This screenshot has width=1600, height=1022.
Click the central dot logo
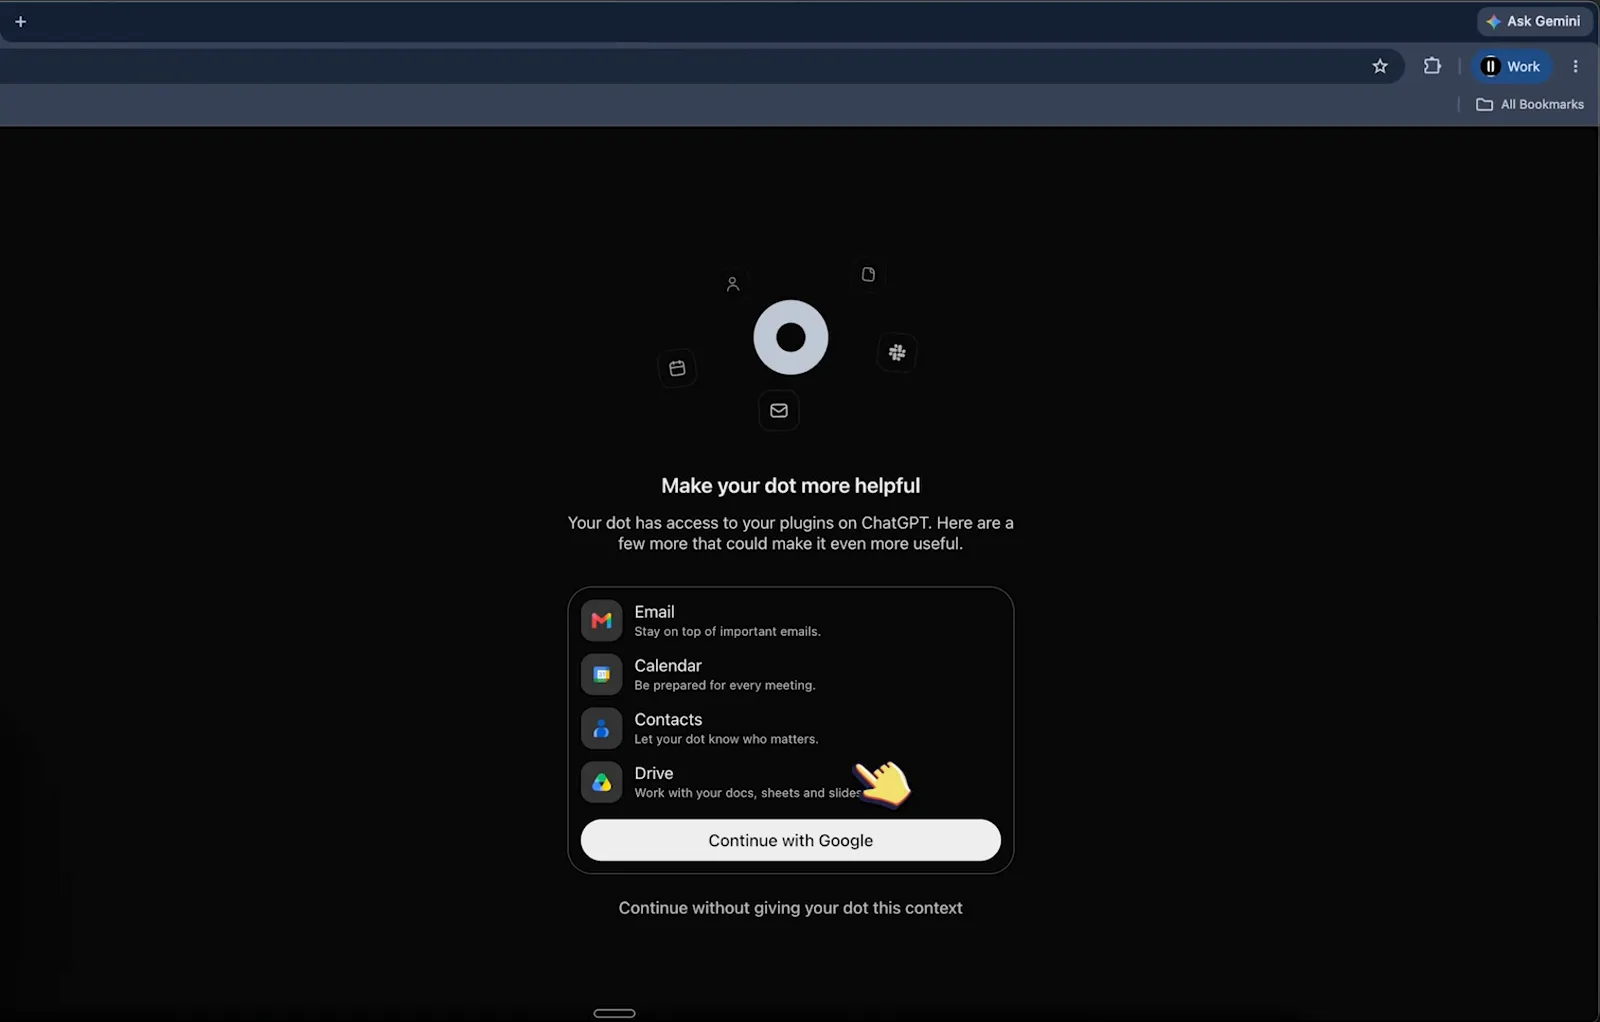pos(791,337)
